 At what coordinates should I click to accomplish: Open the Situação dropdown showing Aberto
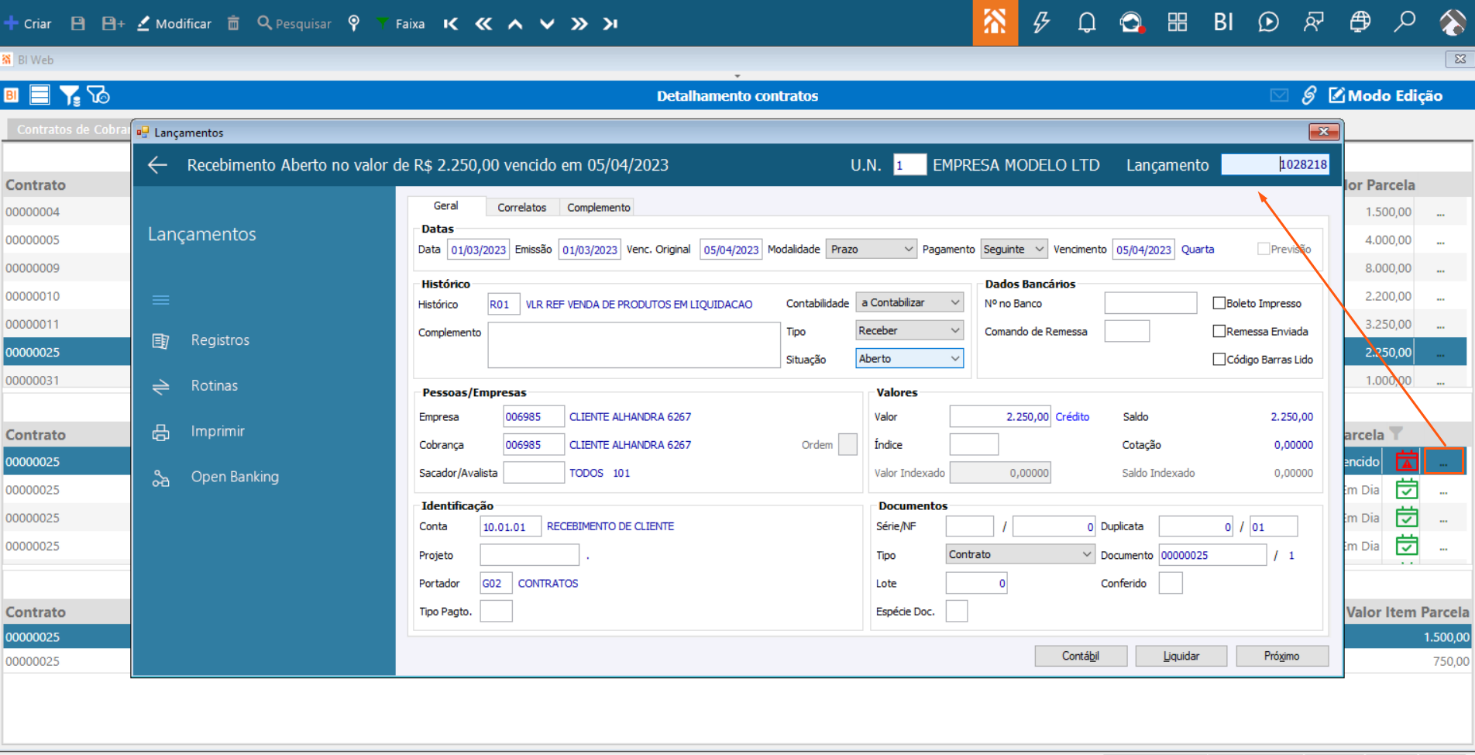[x=910, y=358]
